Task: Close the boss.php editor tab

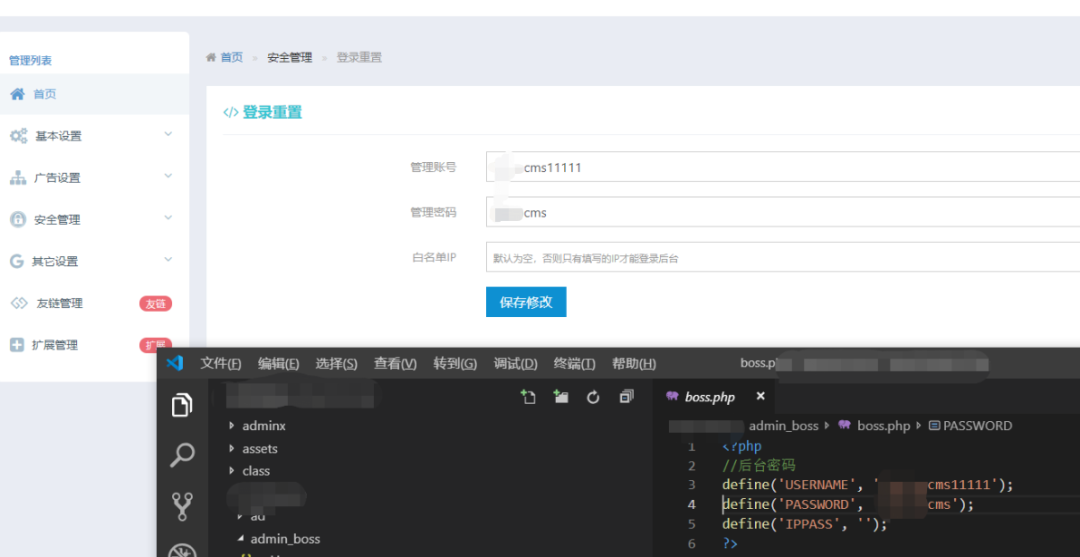Action: (x=760, y=397)
